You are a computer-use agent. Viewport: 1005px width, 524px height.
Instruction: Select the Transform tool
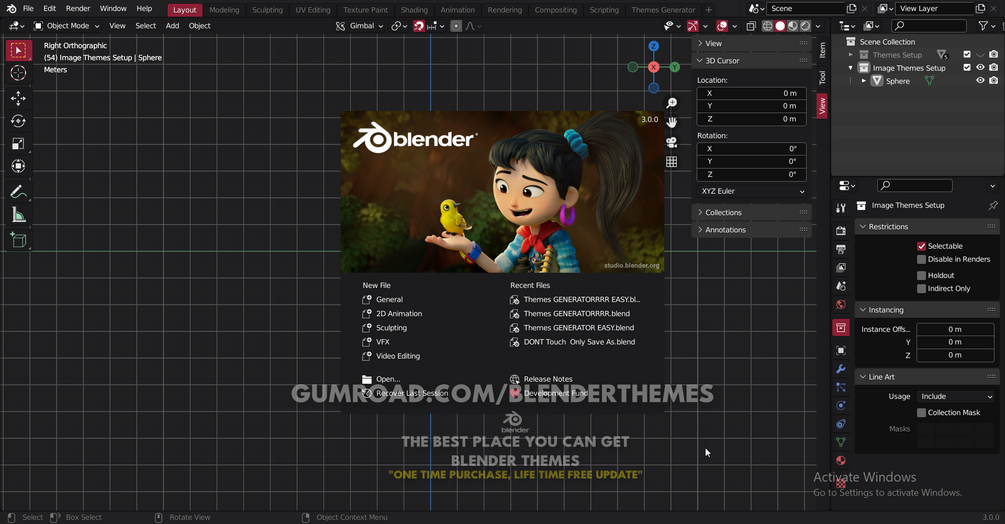pyautogui.click(x=18, y=167)
